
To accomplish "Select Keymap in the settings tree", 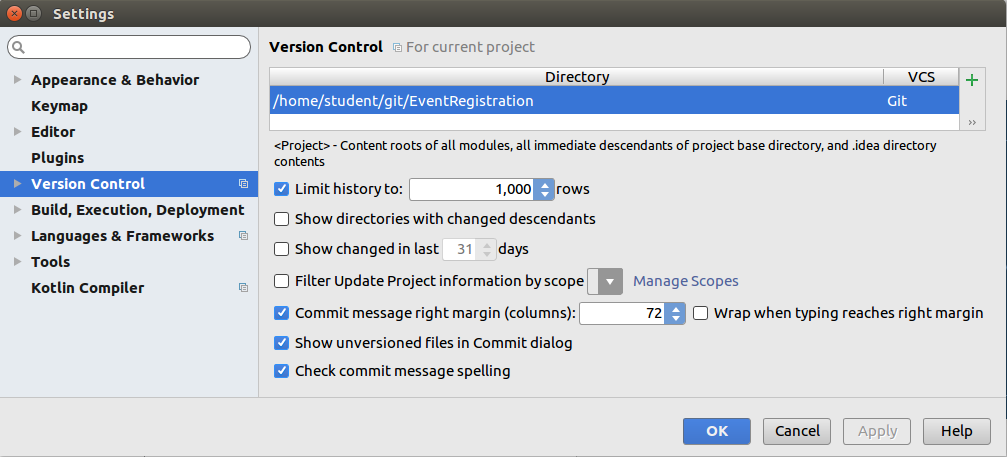I will [59, 106].
